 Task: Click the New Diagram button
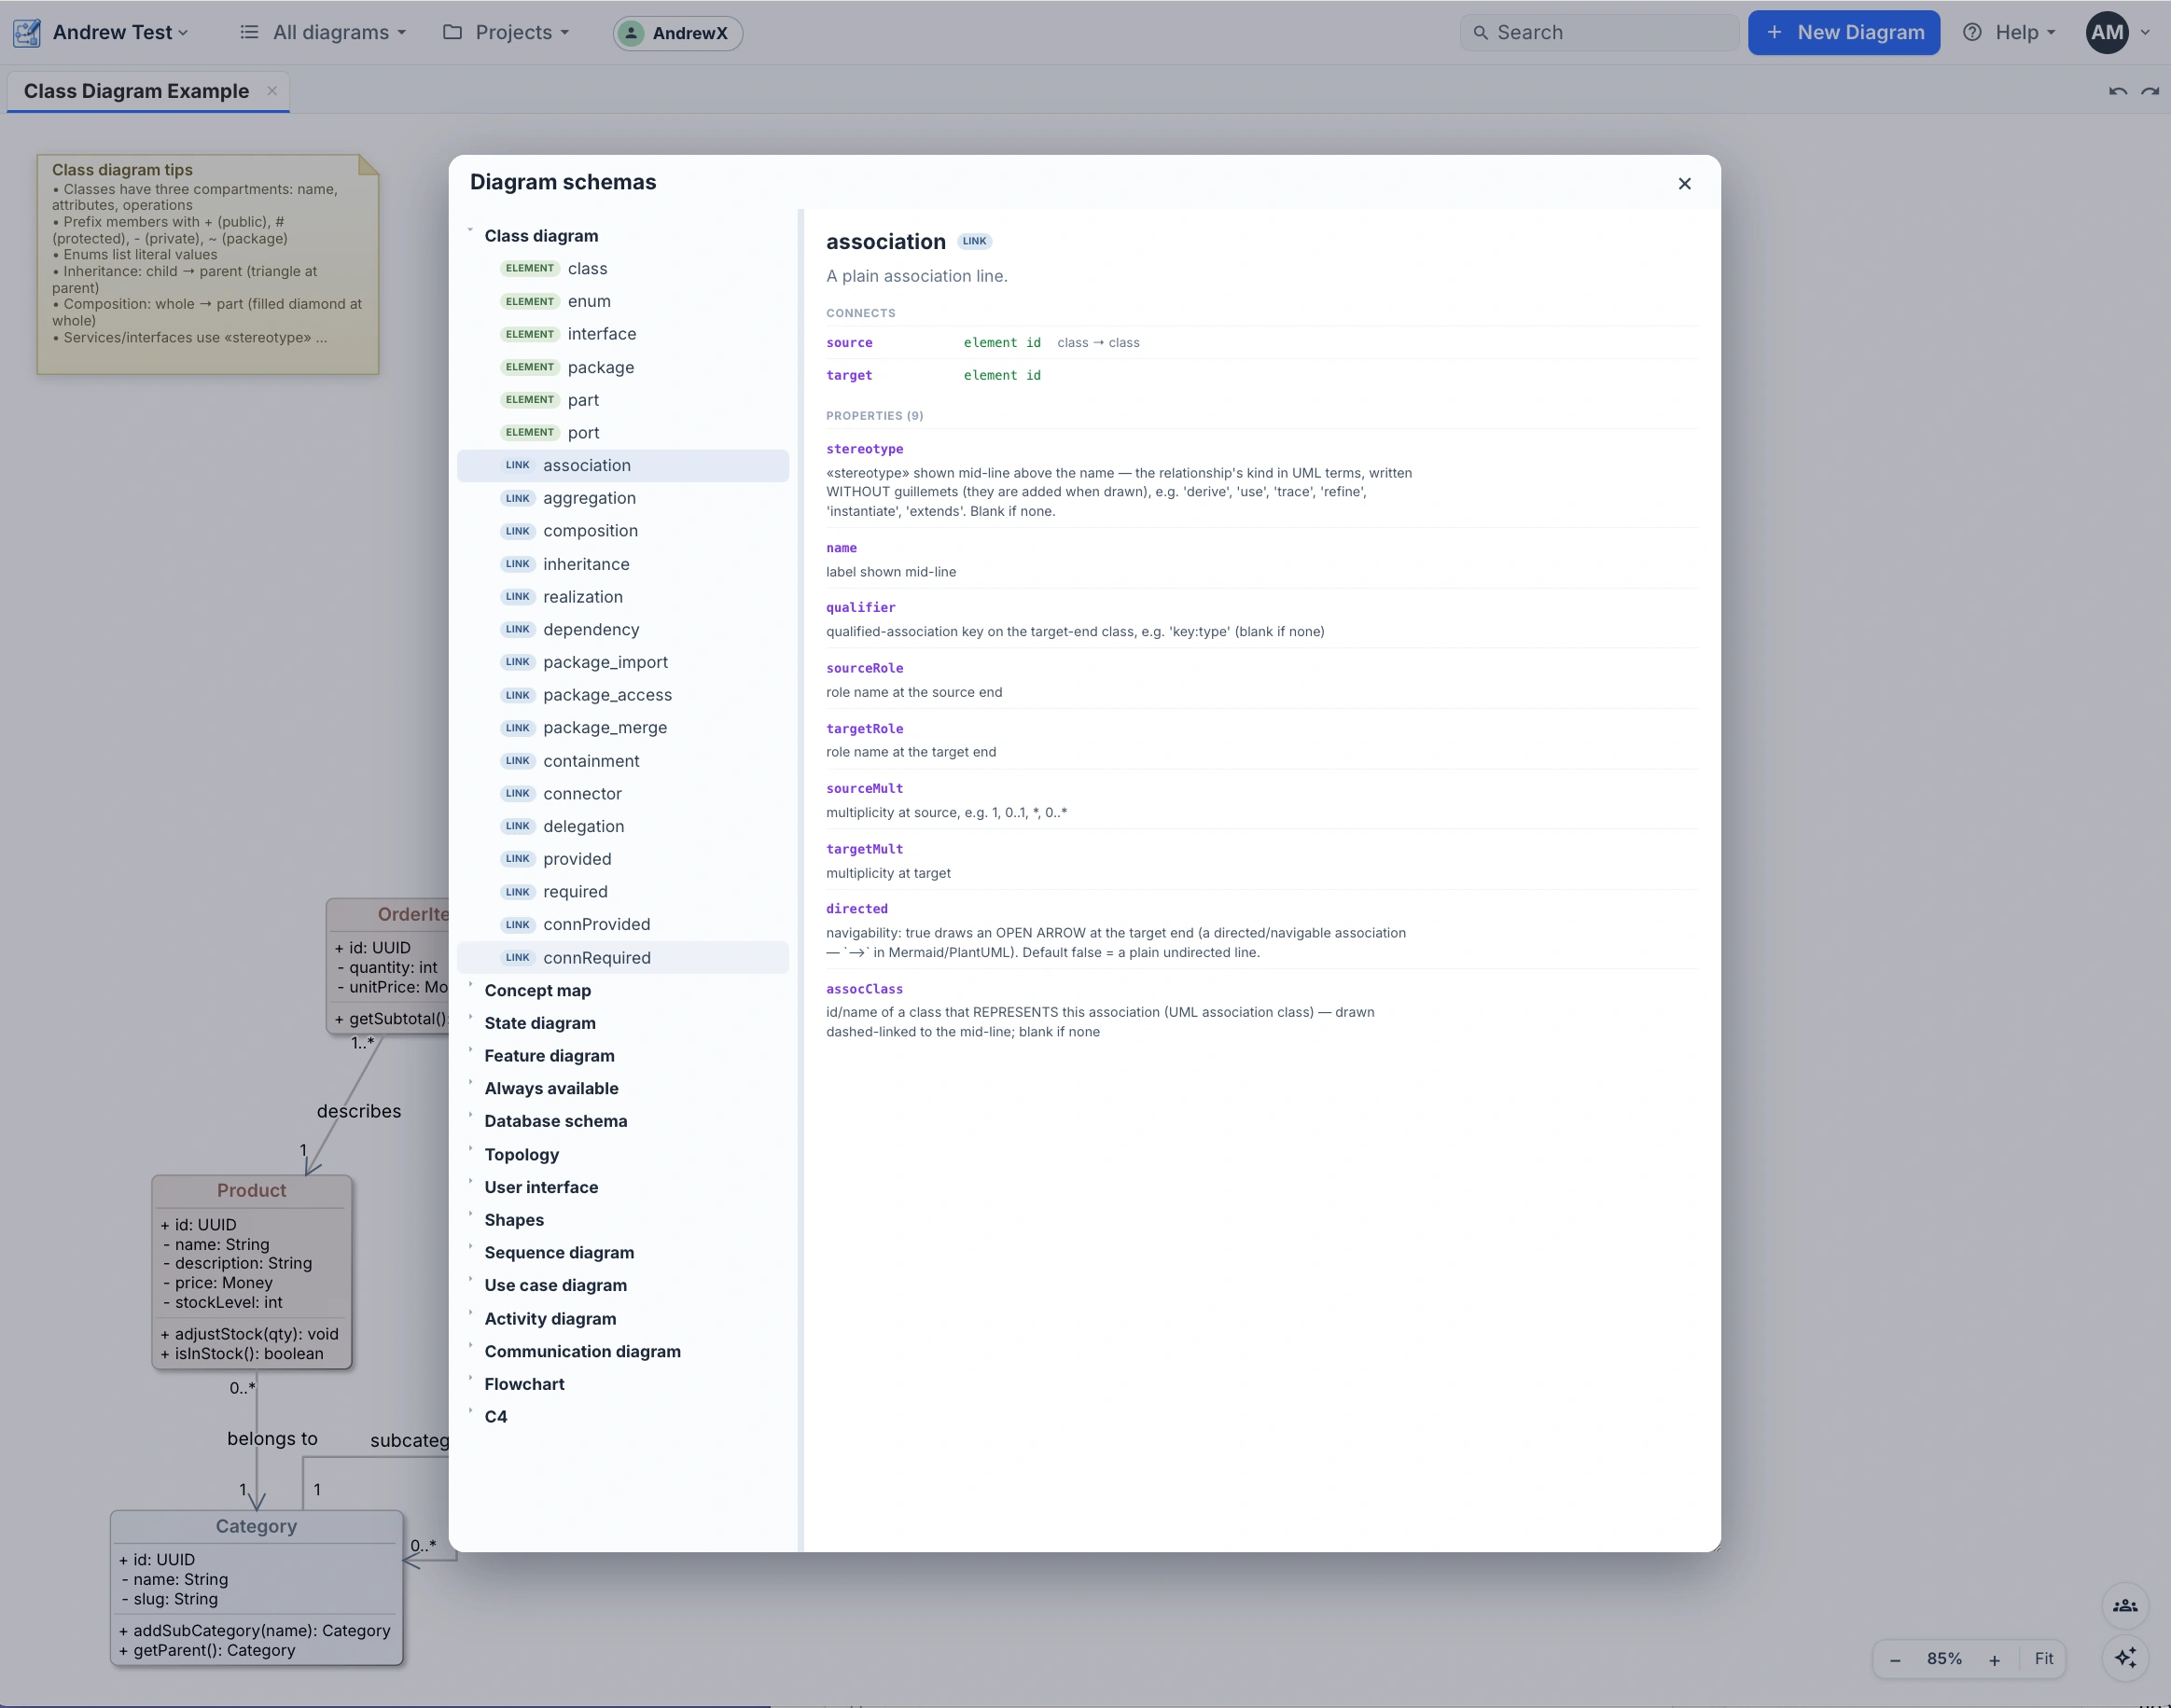[x=1843, y=33]
